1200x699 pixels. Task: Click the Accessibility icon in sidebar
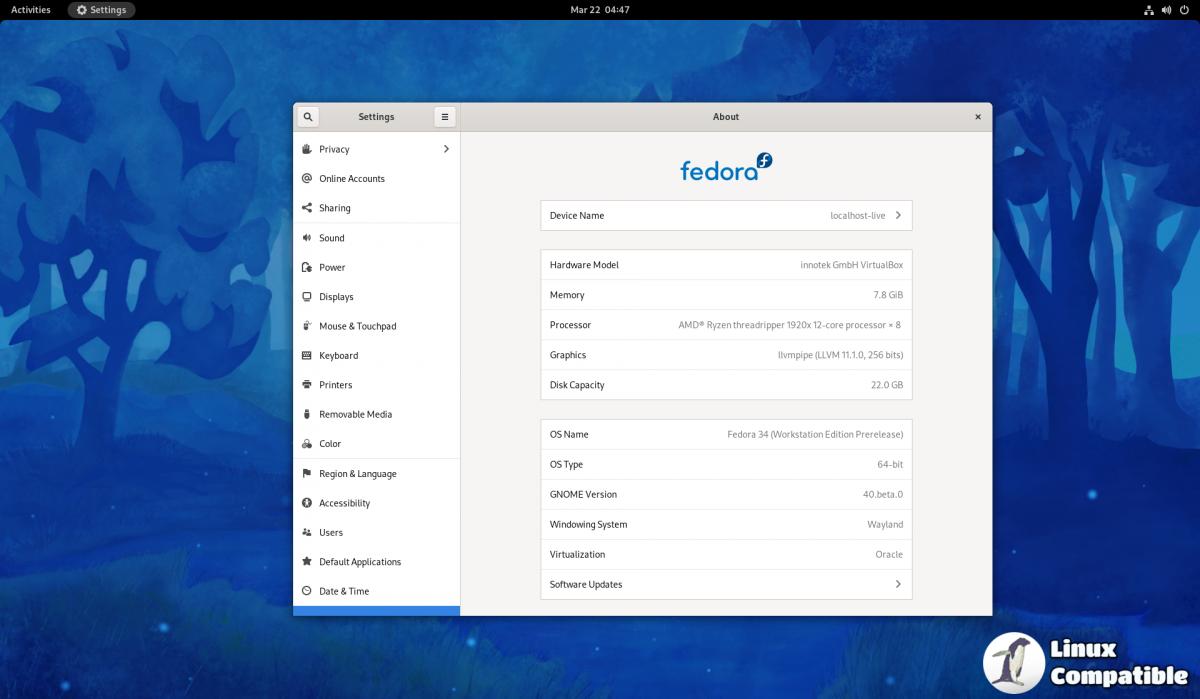tap(307, 503)
